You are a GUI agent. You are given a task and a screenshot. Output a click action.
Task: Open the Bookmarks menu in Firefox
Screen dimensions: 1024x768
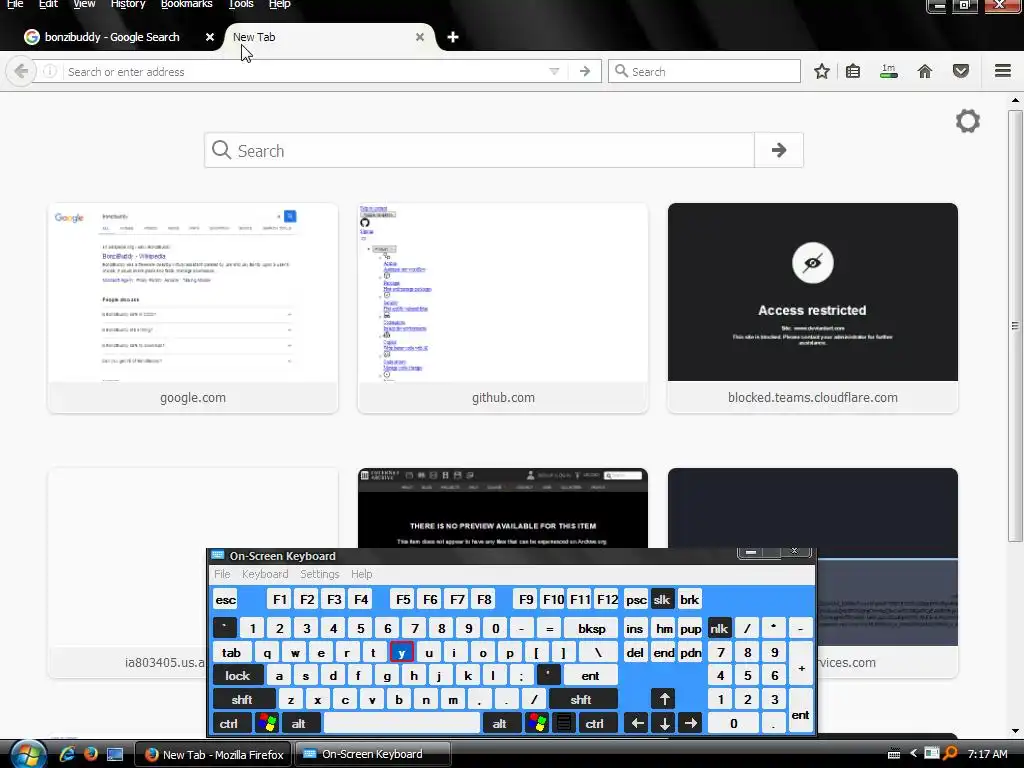(187, 5)
